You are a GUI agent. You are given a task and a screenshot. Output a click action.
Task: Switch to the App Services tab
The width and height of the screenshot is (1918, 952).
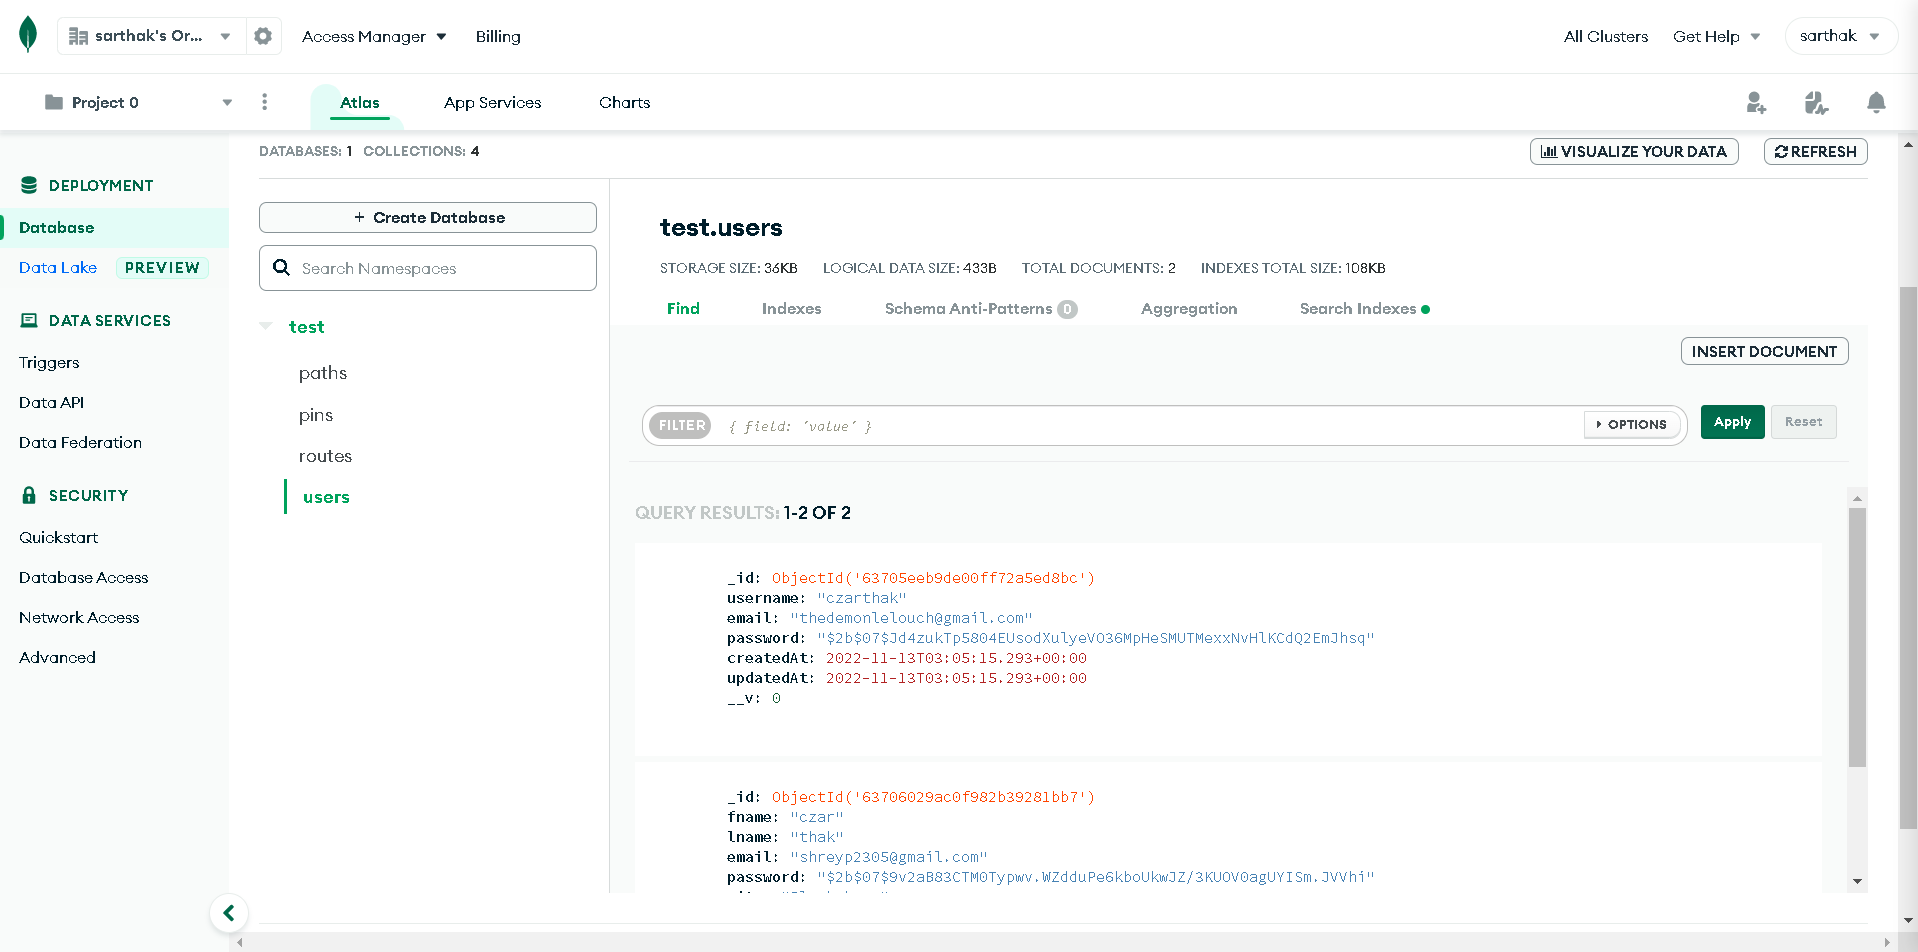(x=492, y=102)
